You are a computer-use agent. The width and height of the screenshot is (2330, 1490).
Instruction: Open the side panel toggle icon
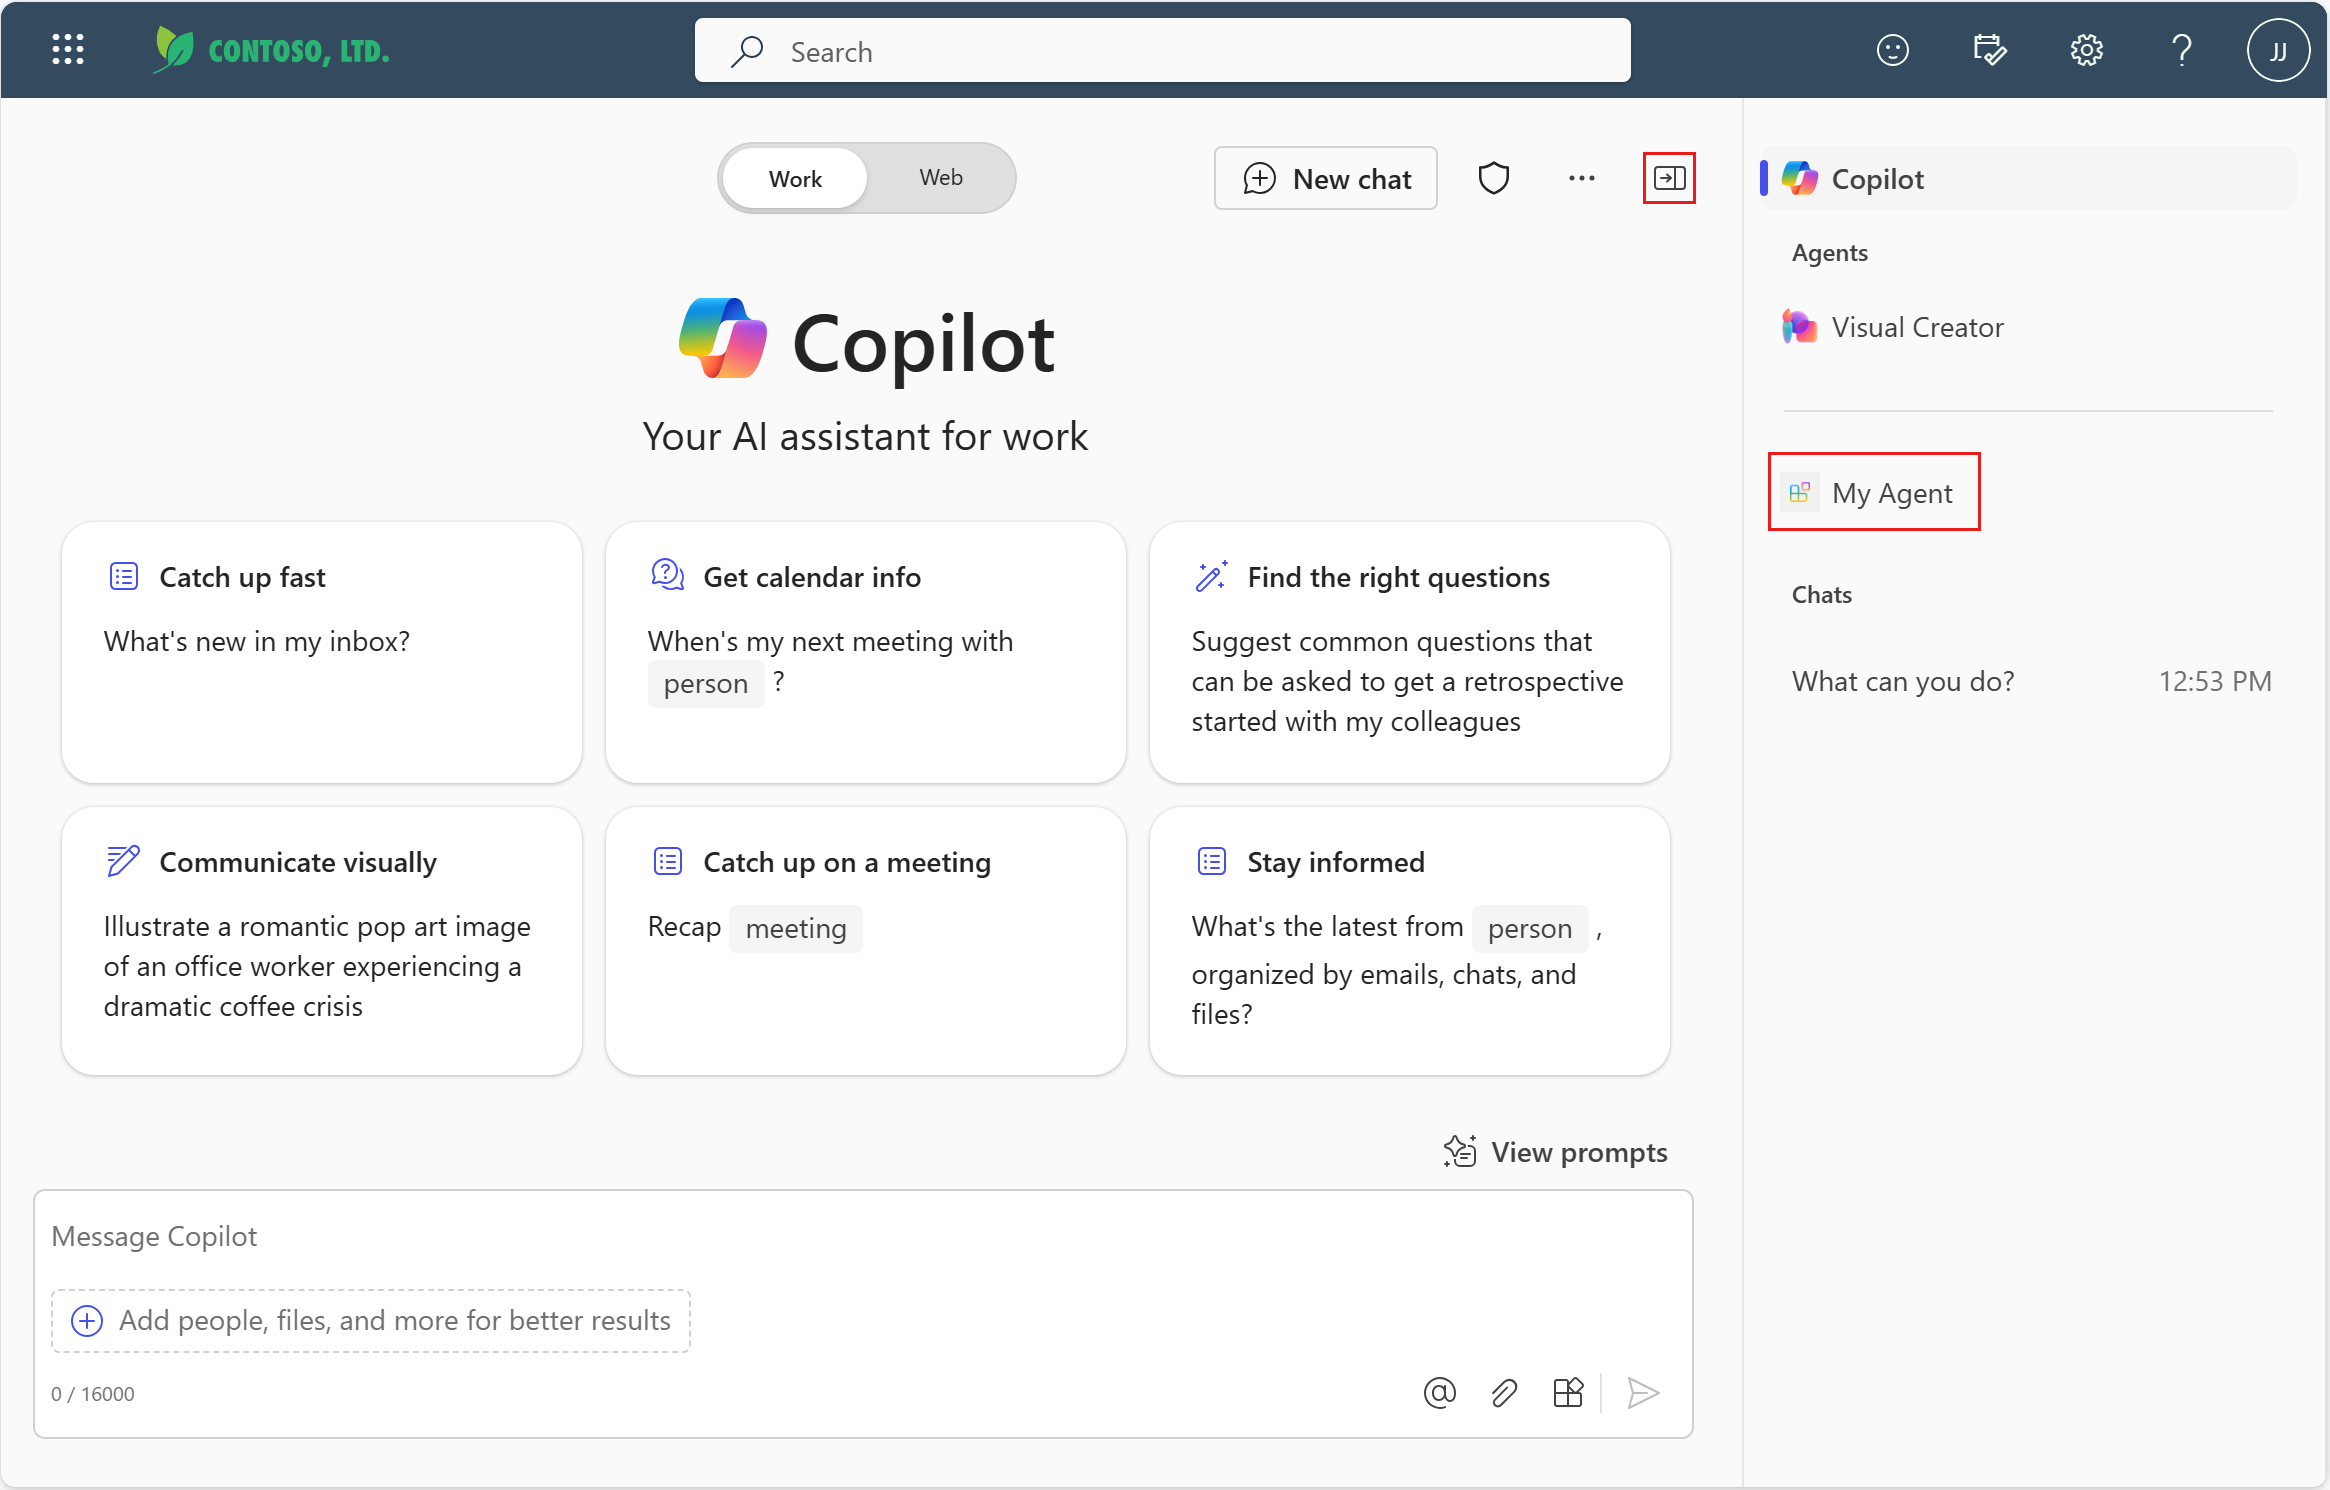point(1669,177)
